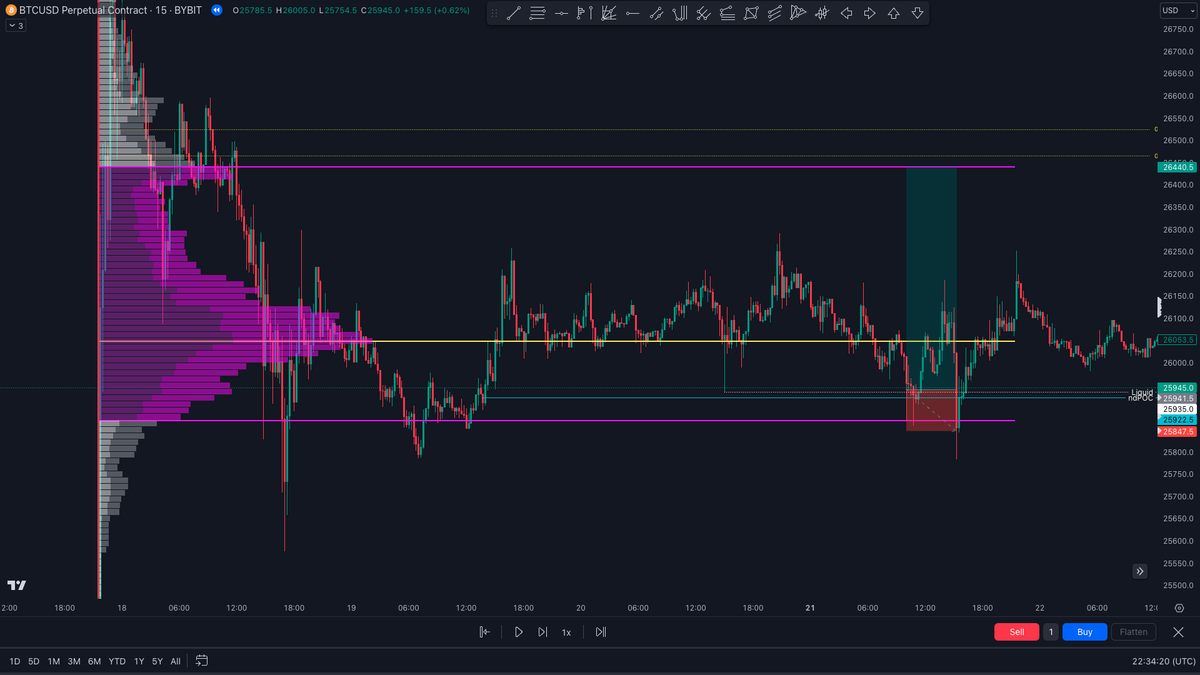Select the flag and pin marker tool
The height and width of the screenshot is (675, 1200).
pos(585,14)
